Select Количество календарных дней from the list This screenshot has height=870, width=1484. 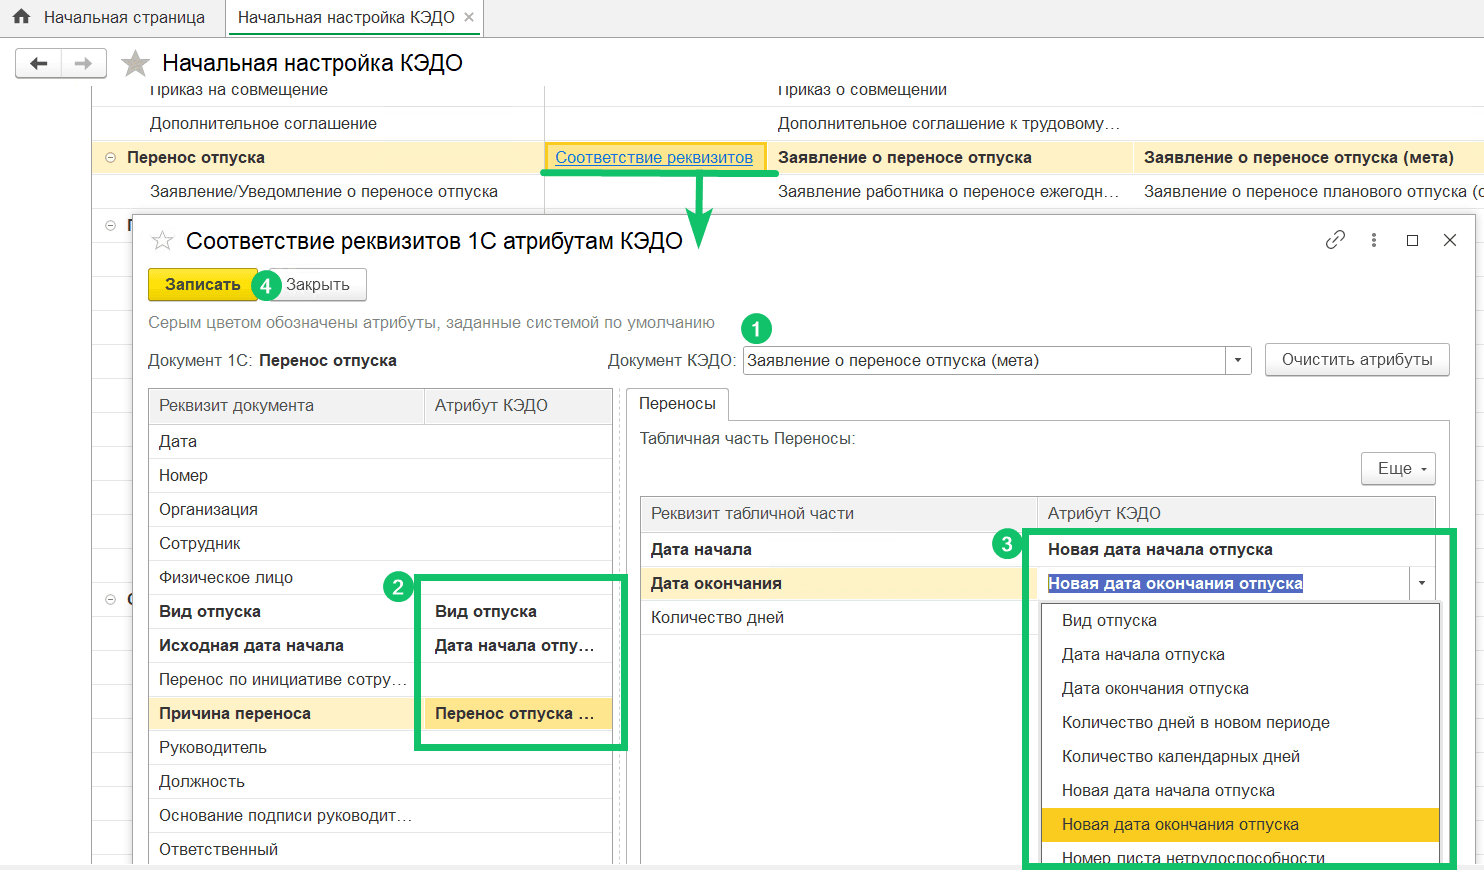(x=1180, y=757)
